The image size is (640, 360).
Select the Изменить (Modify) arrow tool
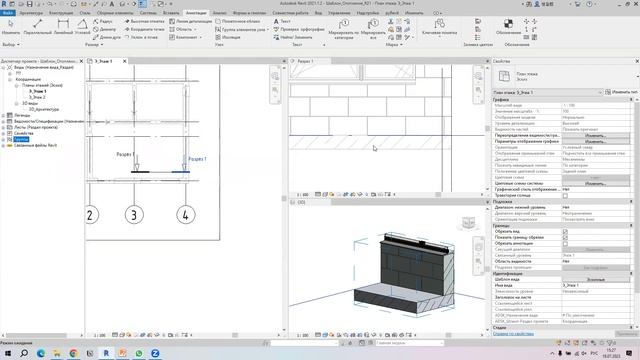coord(11,27)
